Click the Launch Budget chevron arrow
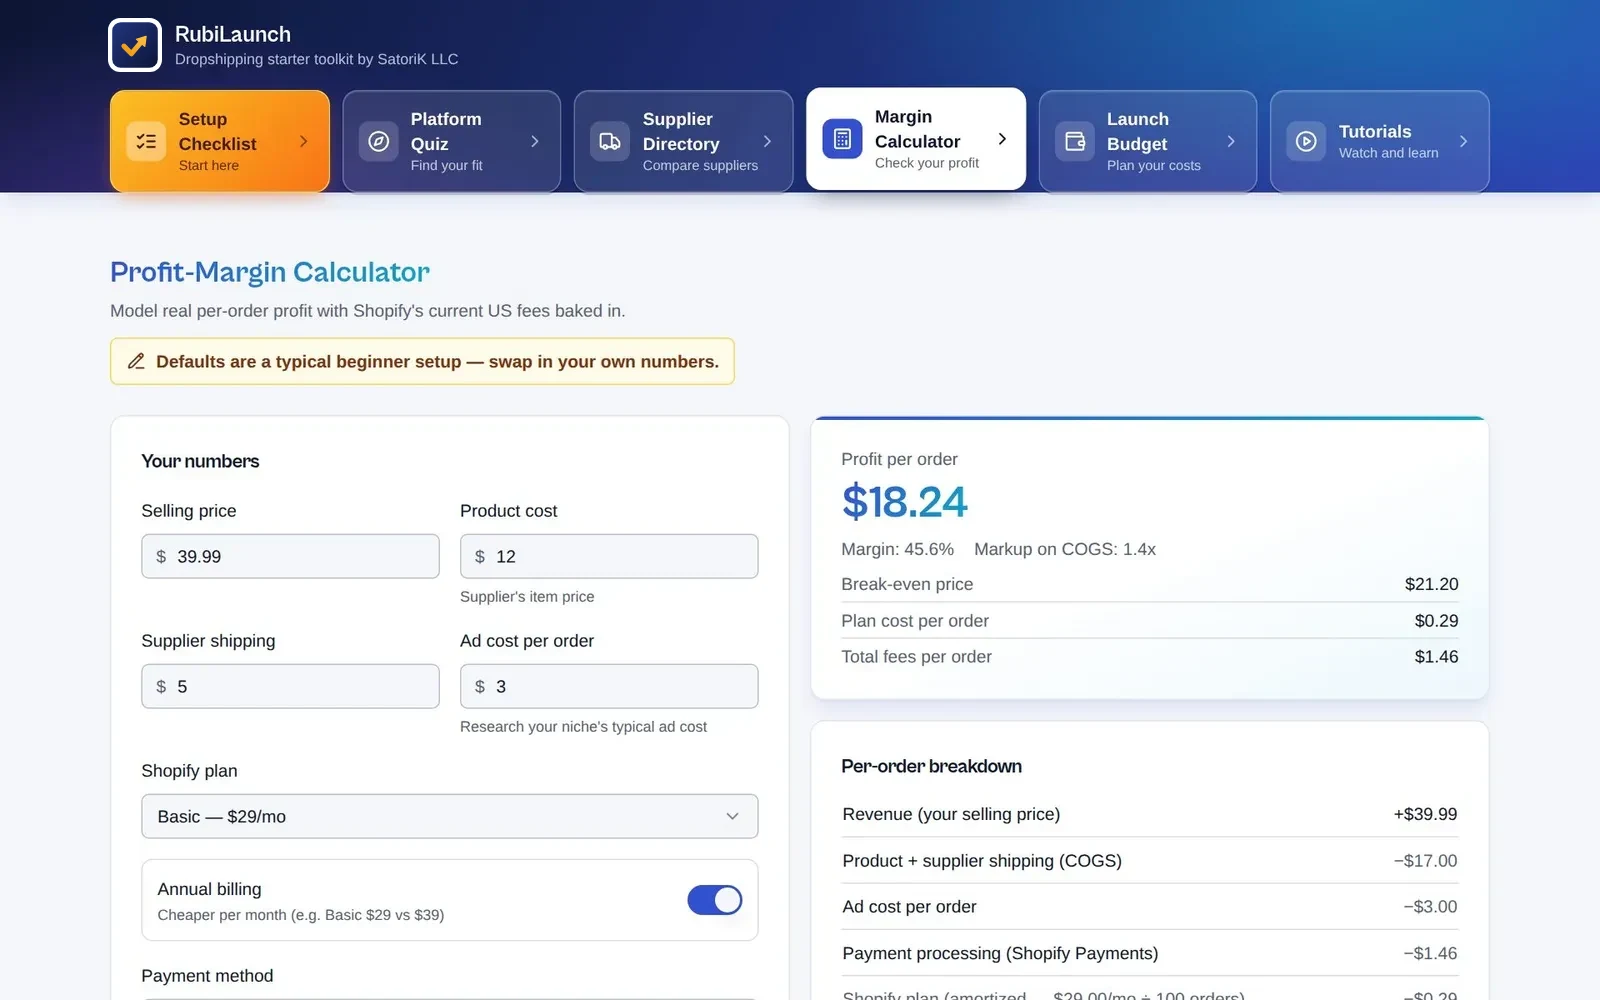 pos(1231,141)
